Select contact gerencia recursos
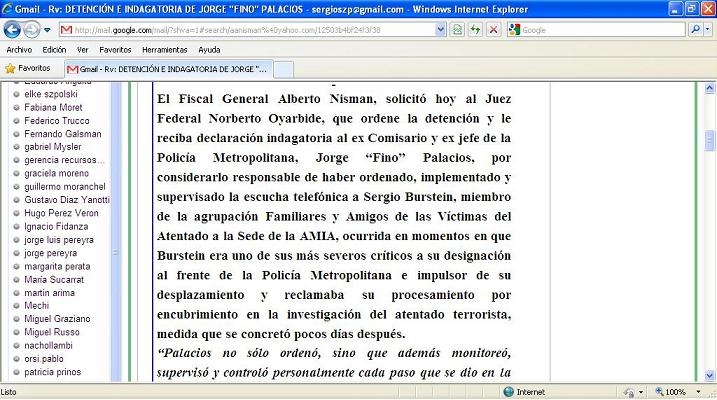Image resolution: width=717 pixels, height=400 pixels. pos(64,160)
